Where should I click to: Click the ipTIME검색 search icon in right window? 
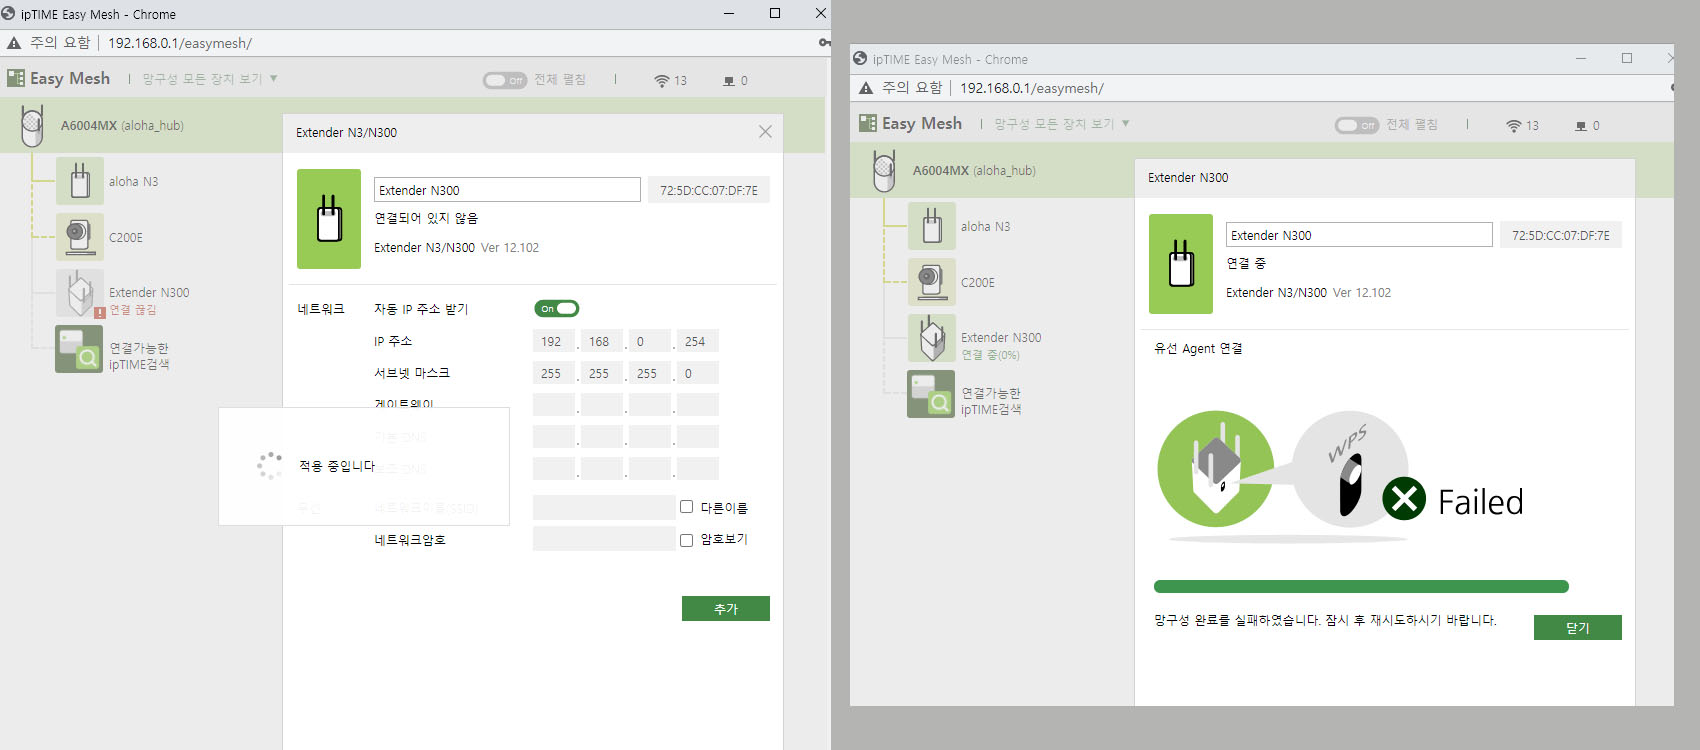[x=931, y=394]
